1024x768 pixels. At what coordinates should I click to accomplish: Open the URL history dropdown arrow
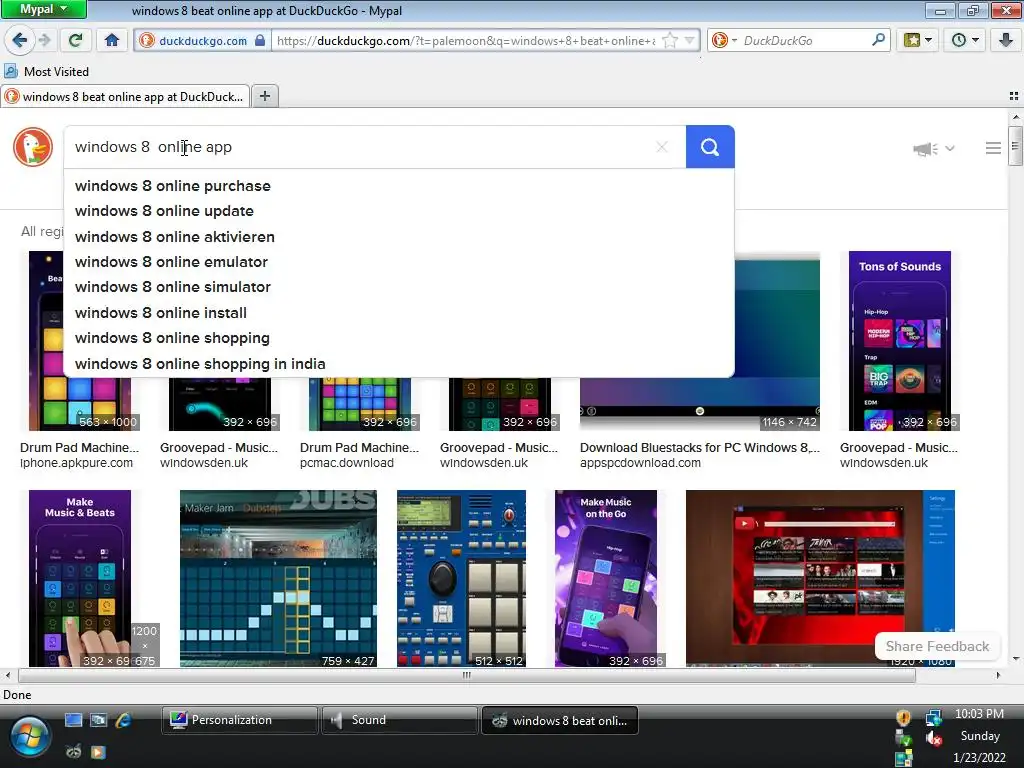tap(689, 40)
